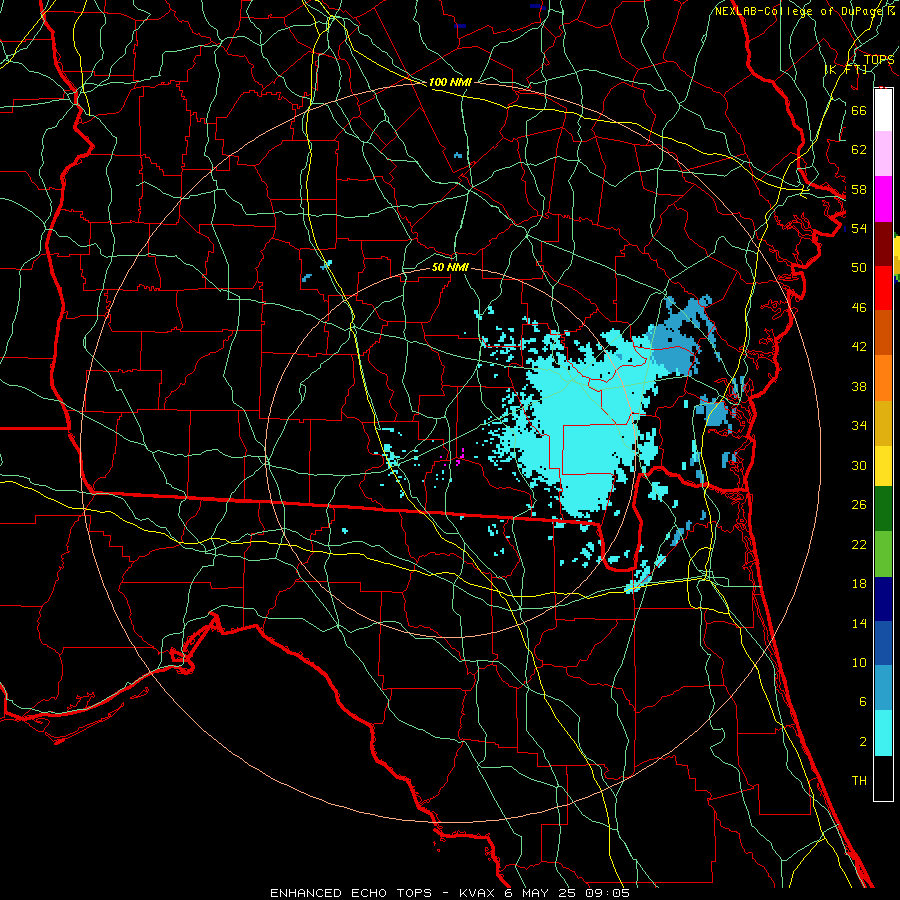900x900 pixels.
Task: Click the light green legend swatch
Action: pos(883,554)
